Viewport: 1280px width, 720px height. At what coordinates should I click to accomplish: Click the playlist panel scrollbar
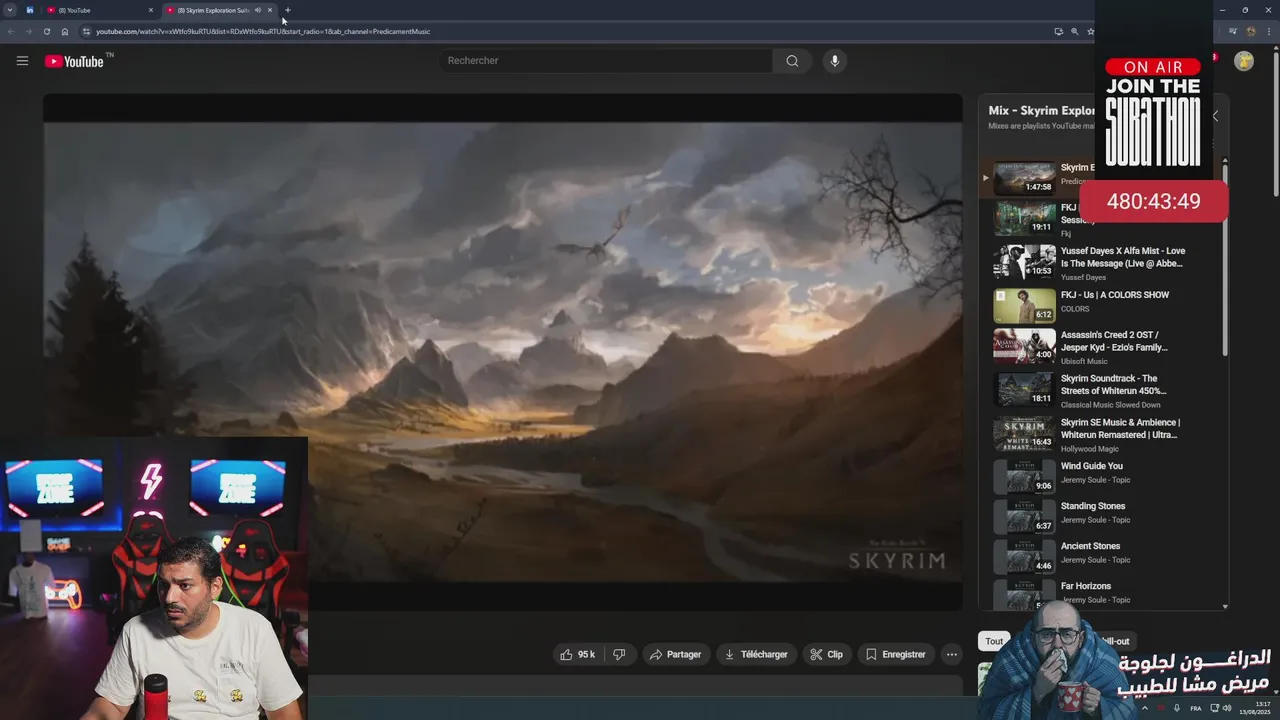pyautogui.click(x=1225, y=262)
